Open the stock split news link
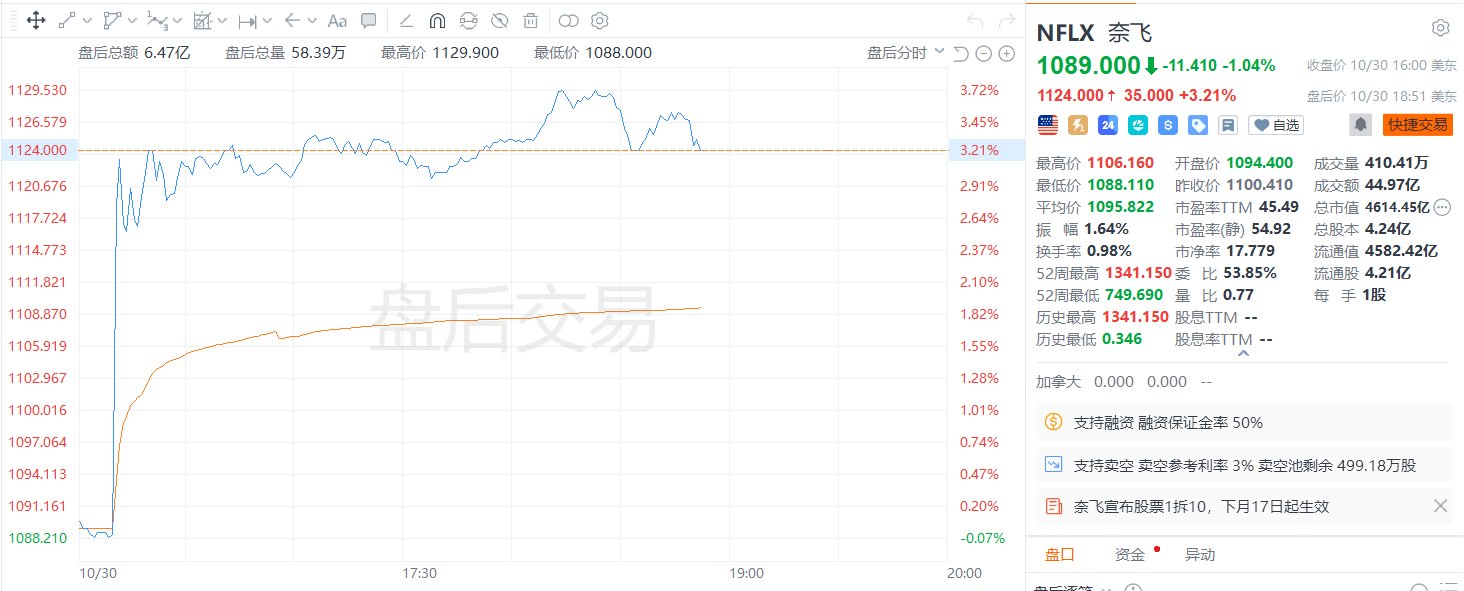Image resolution: width=1464 pixels, height=591 pixels. point(1201,506)
